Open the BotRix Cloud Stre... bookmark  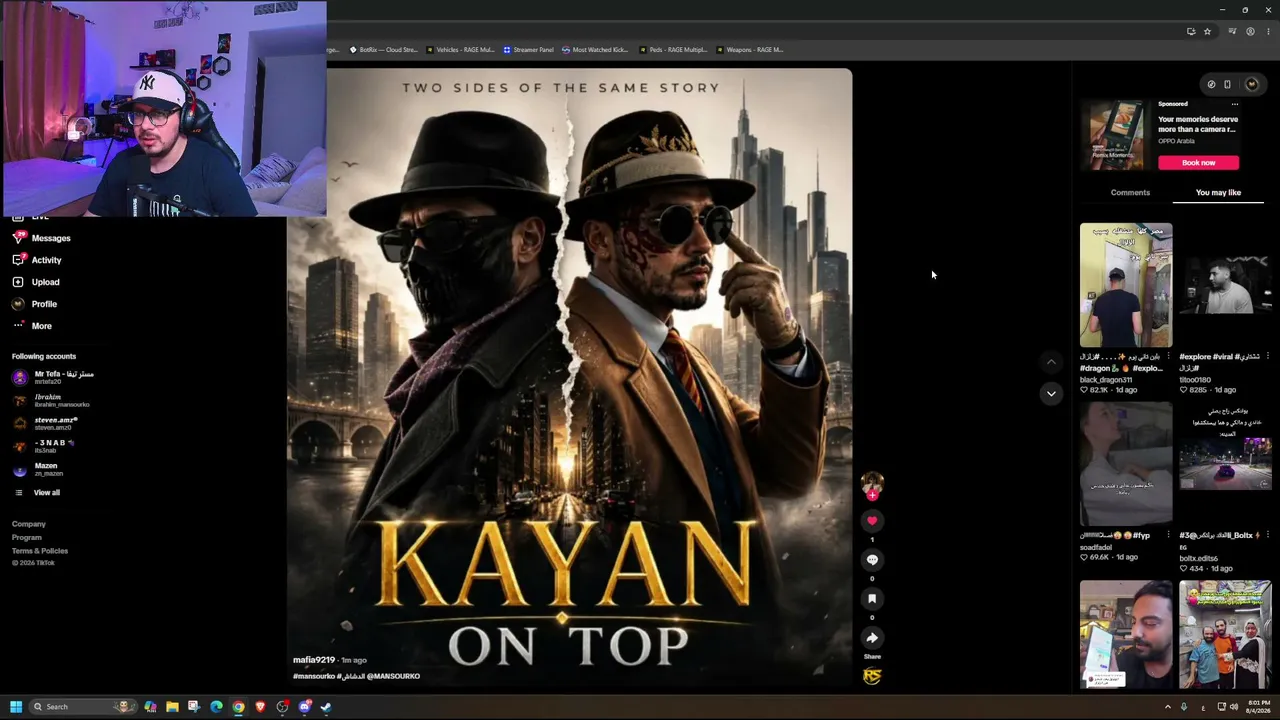[383, 49]
